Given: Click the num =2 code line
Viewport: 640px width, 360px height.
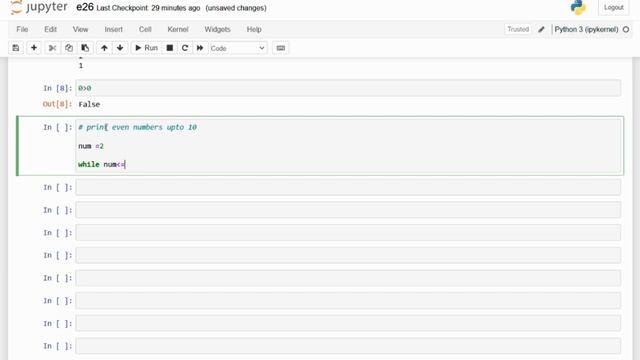Looking at the screenshot, I should (91, 146).
